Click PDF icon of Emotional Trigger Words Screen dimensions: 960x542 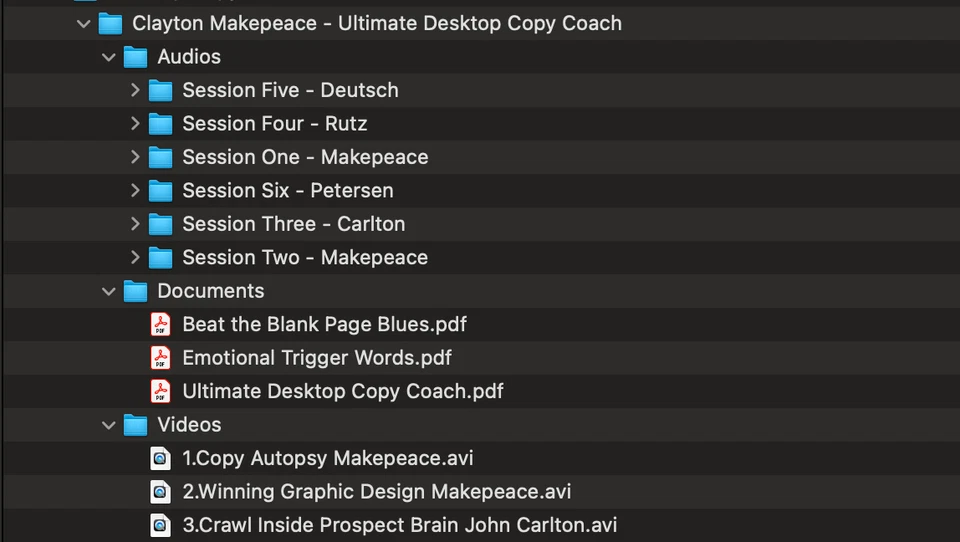tap(160, 358)
